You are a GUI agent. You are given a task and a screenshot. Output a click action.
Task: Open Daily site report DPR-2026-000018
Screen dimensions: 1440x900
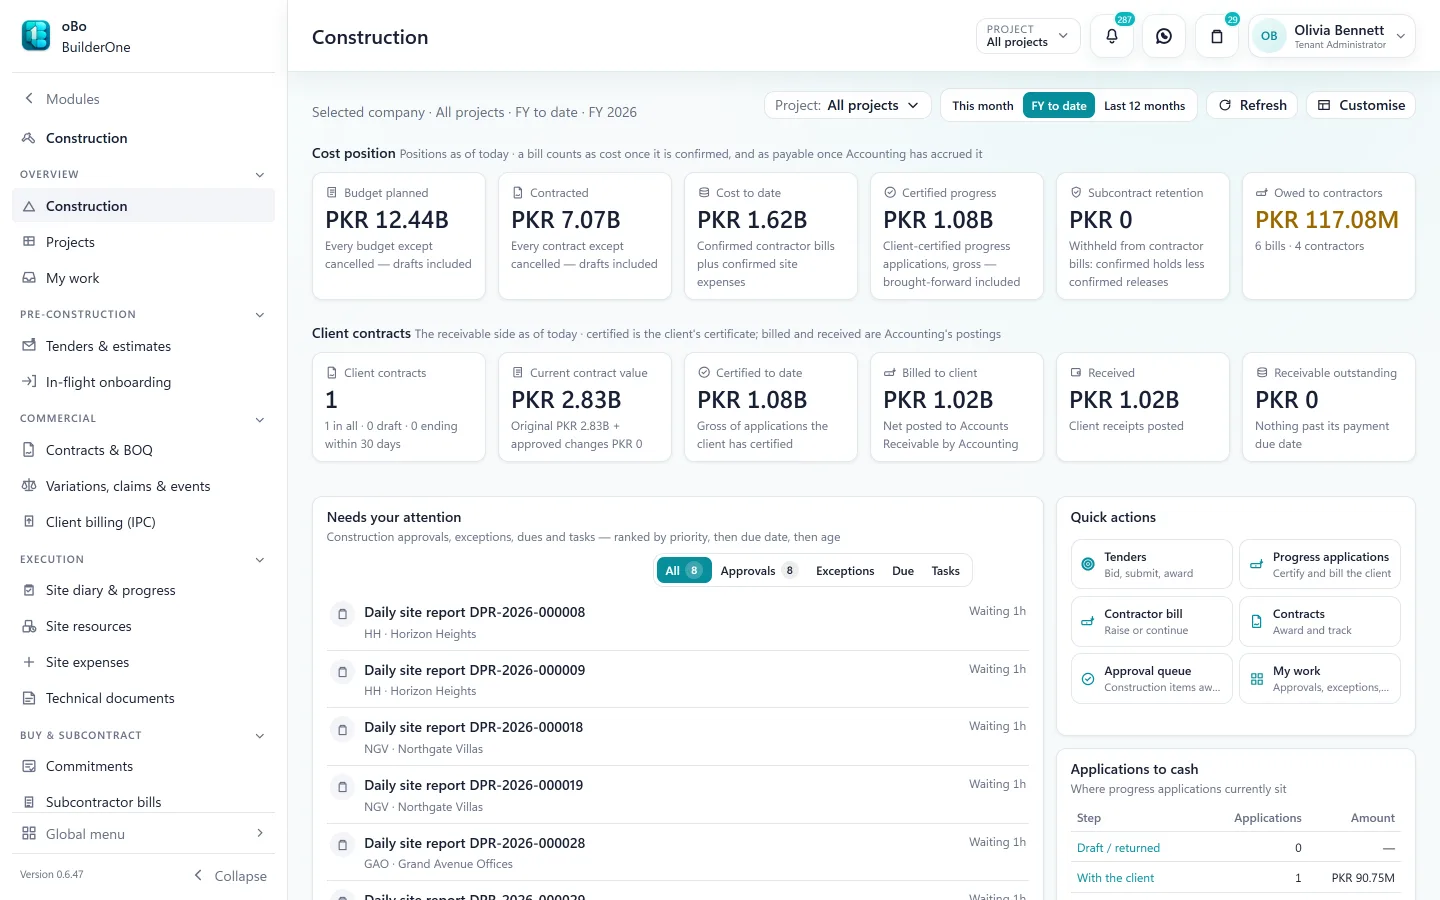pos(677,737)
